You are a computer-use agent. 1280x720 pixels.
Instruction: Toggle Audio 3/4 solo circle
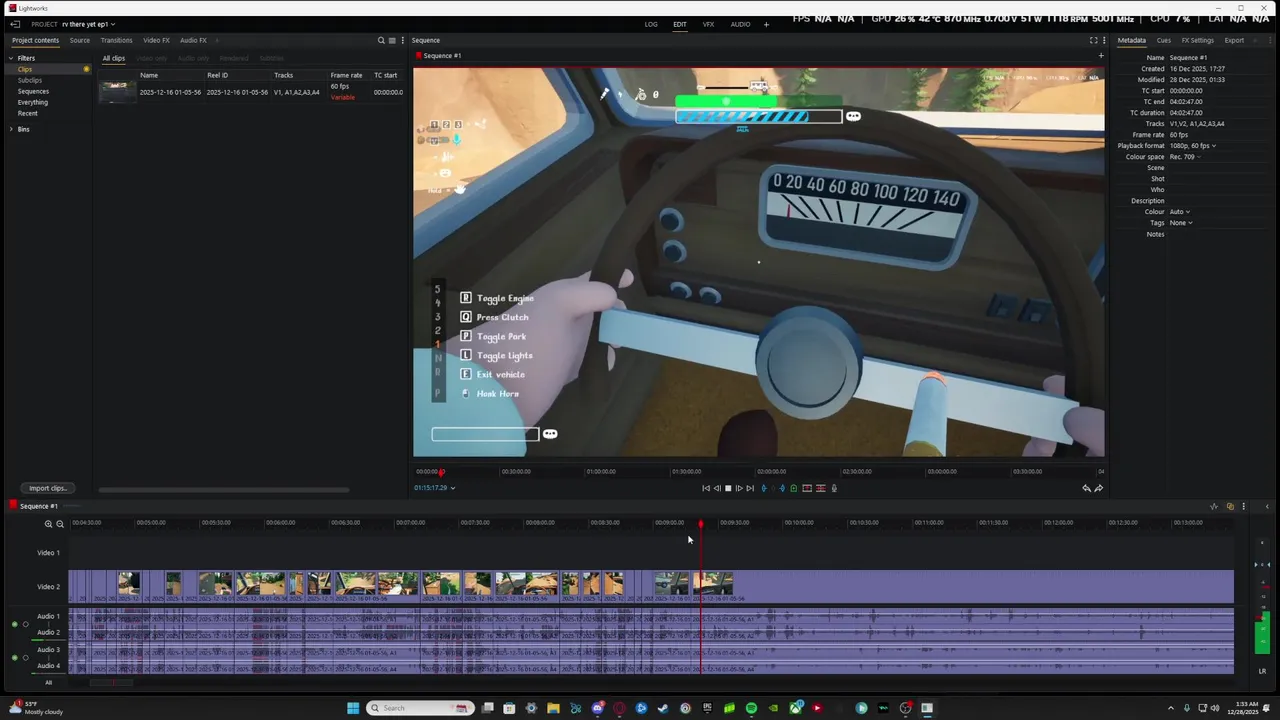(x=26, y=658)
